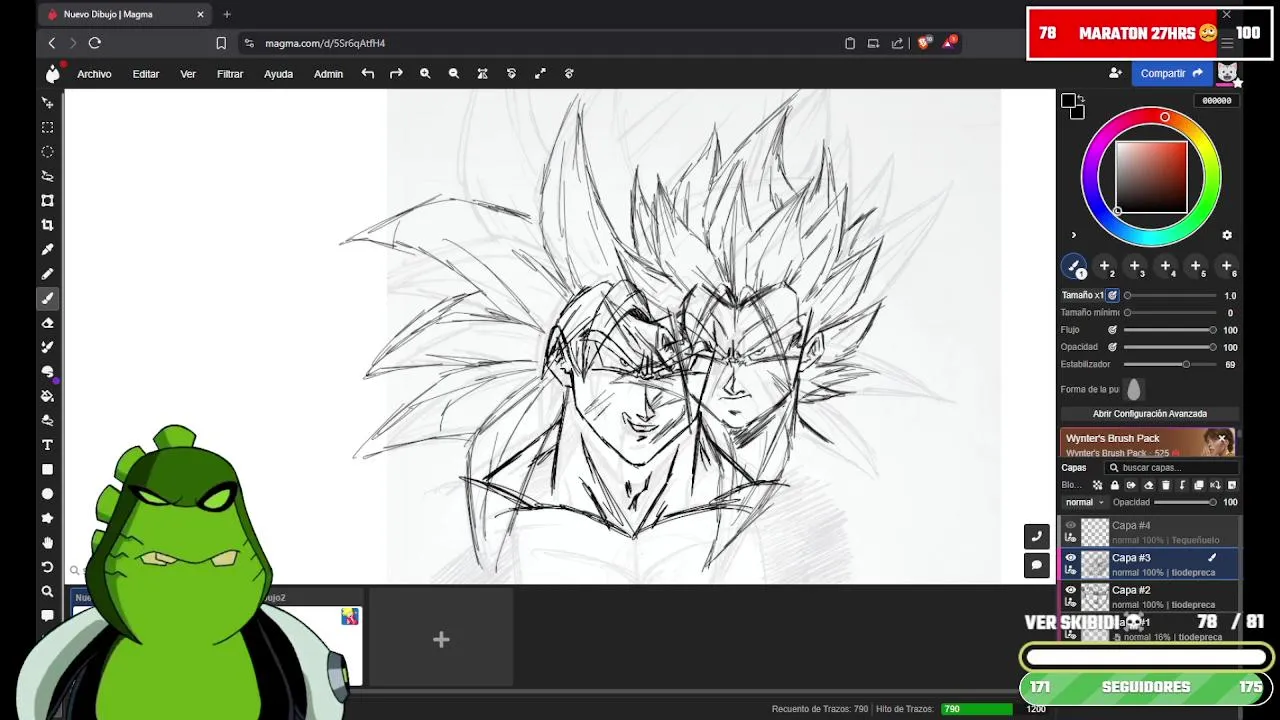Hide layer Capa #2
Viewport: 1280px width, 720px height.
coord(1071,590)
